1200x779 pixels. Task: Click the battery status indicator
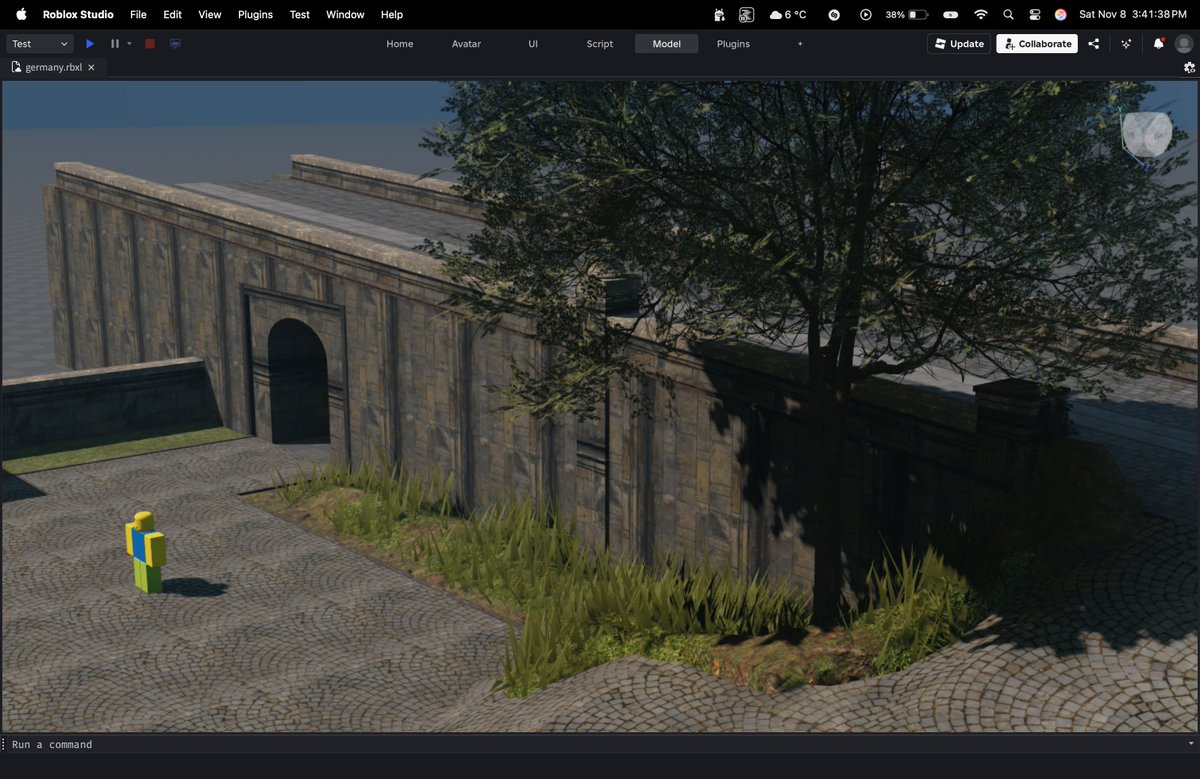(907, 14)
